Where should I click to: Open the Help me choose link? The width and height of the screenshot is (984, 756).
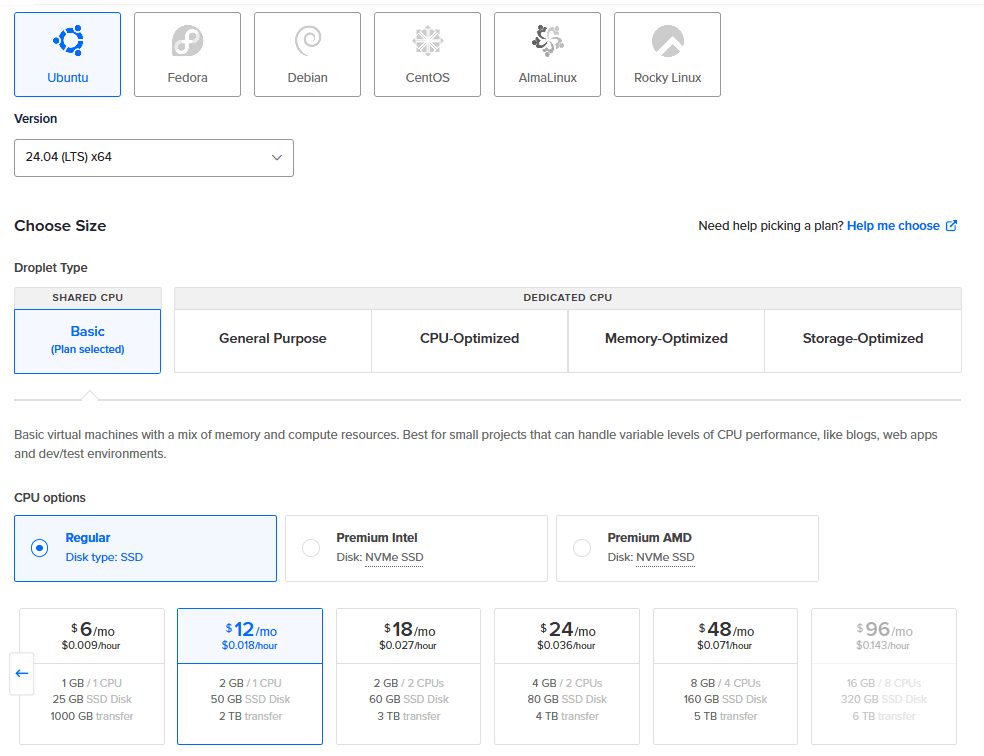pos(892,226)
